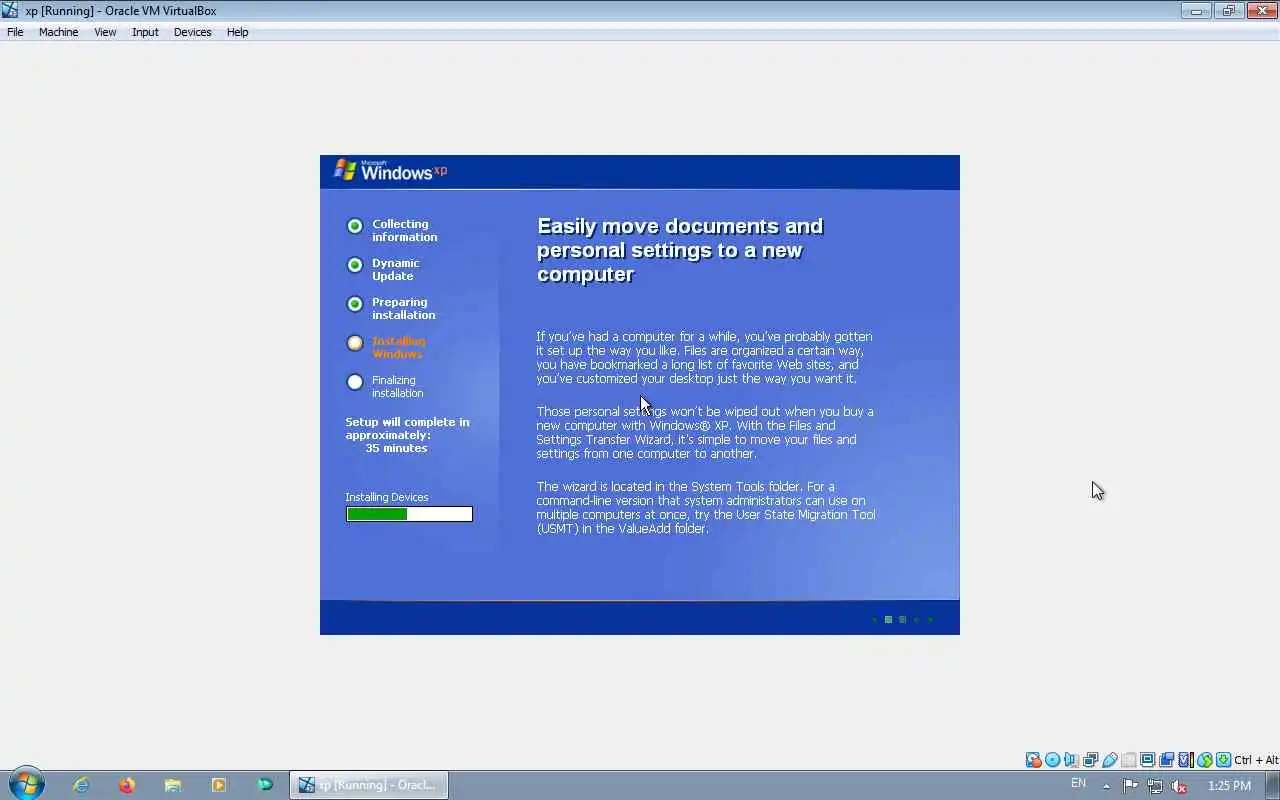Open Windows Explorer from the taskbar
The image size is (1280, 800).
point(173,785)
